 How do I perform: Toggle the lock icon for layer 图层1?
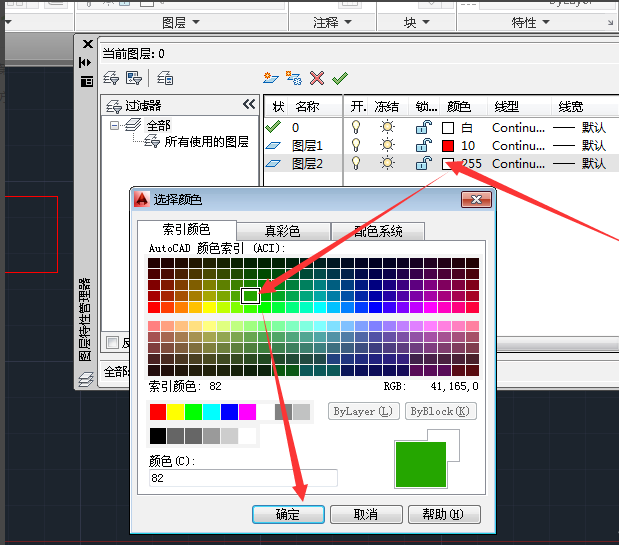(424, 145)
